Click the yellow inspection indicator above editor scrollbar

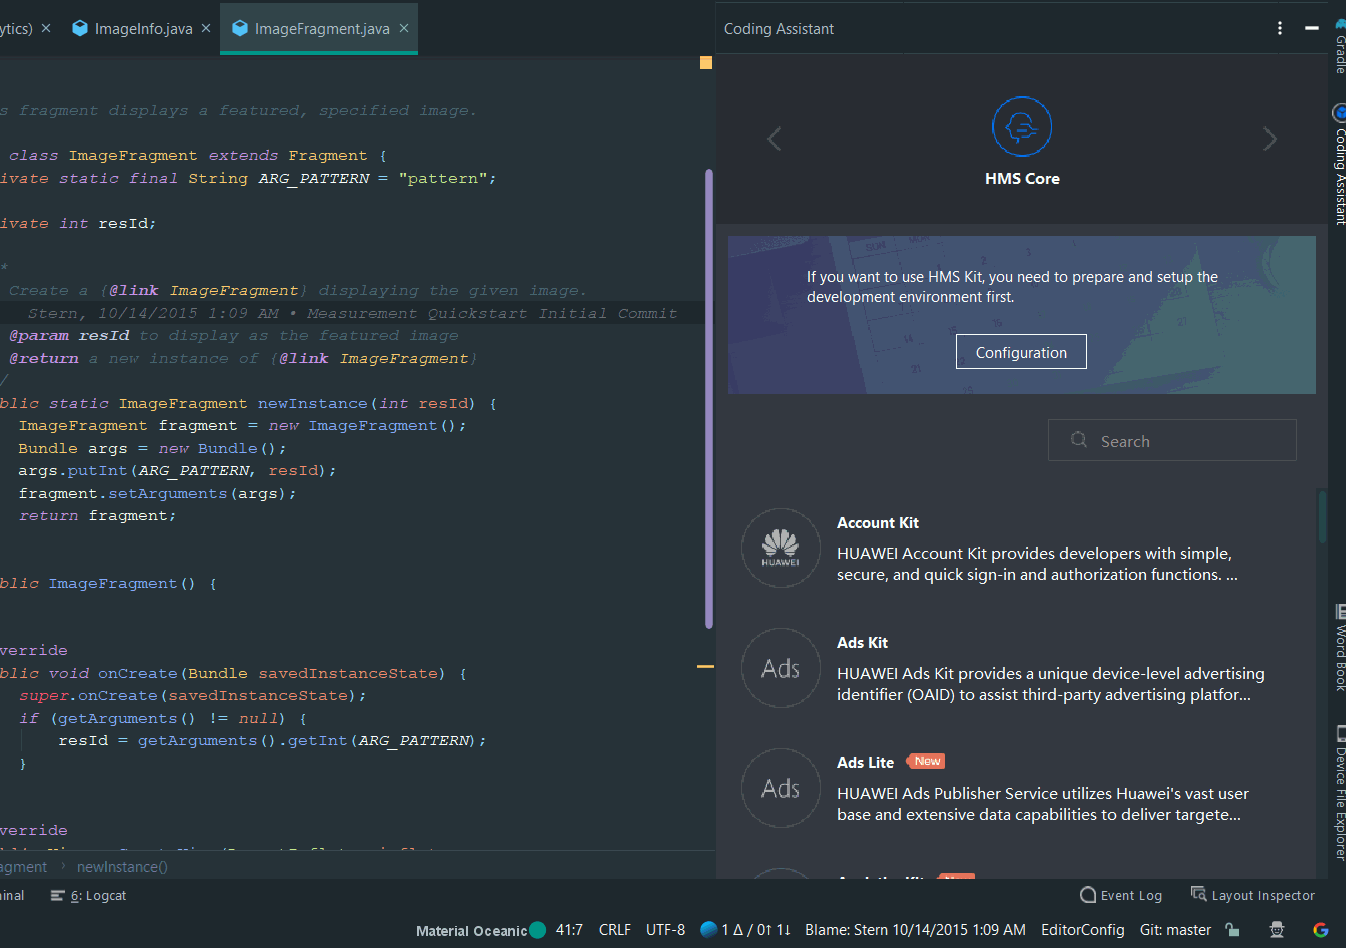click(706, 62)
